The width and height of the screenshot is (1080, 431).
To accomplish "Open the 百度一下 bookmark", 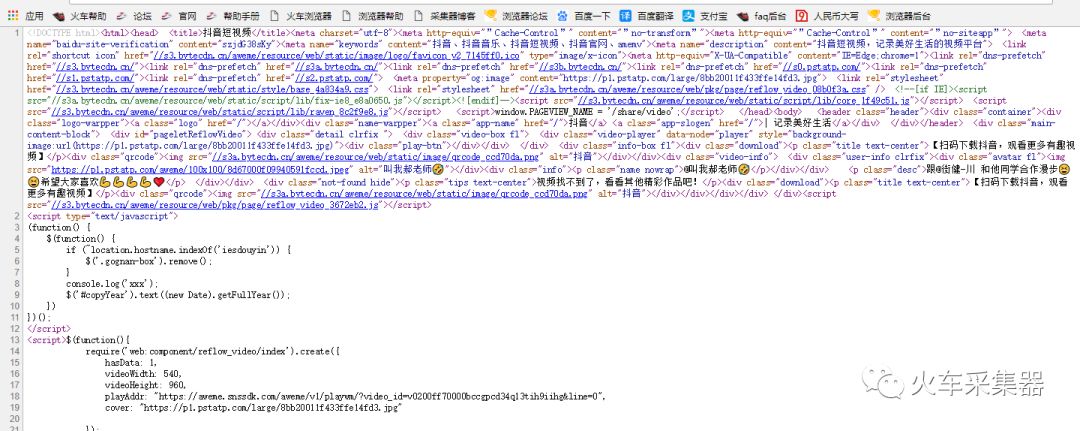I will [x=584, y=15].
